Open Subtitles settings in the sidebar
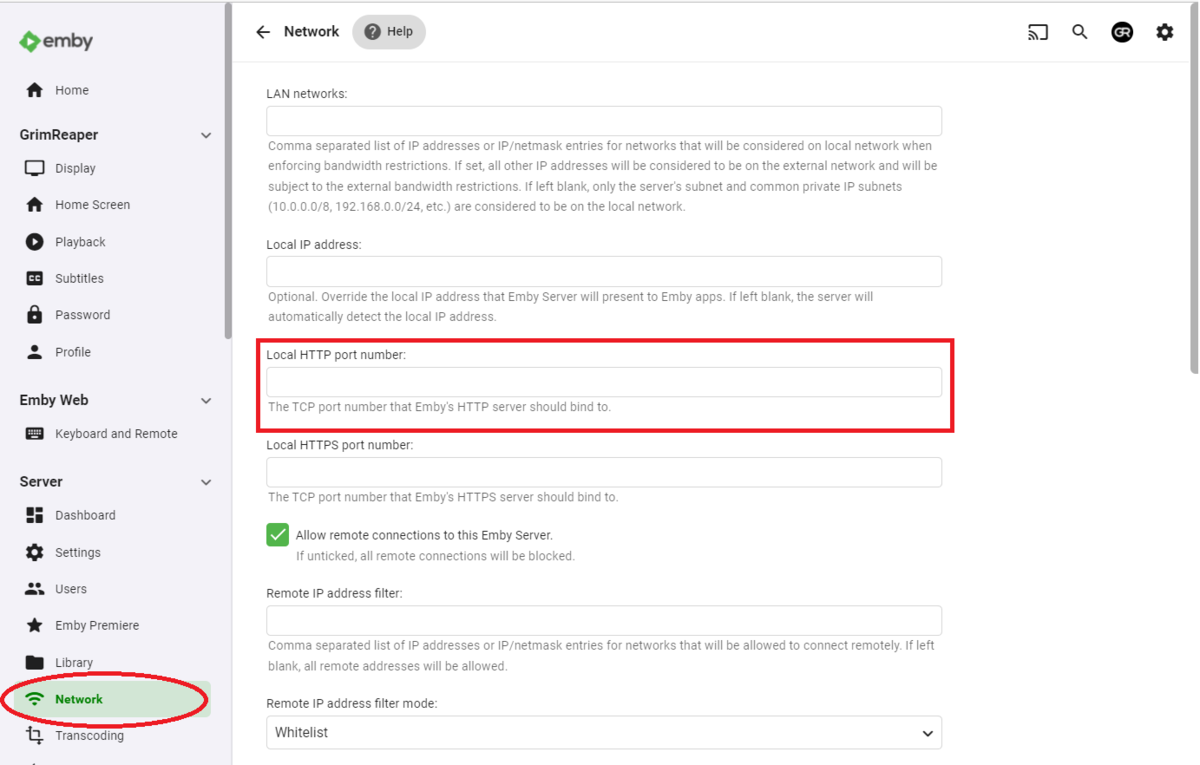The width and height of the screenshot is (1200, 765). pos(79,278)
